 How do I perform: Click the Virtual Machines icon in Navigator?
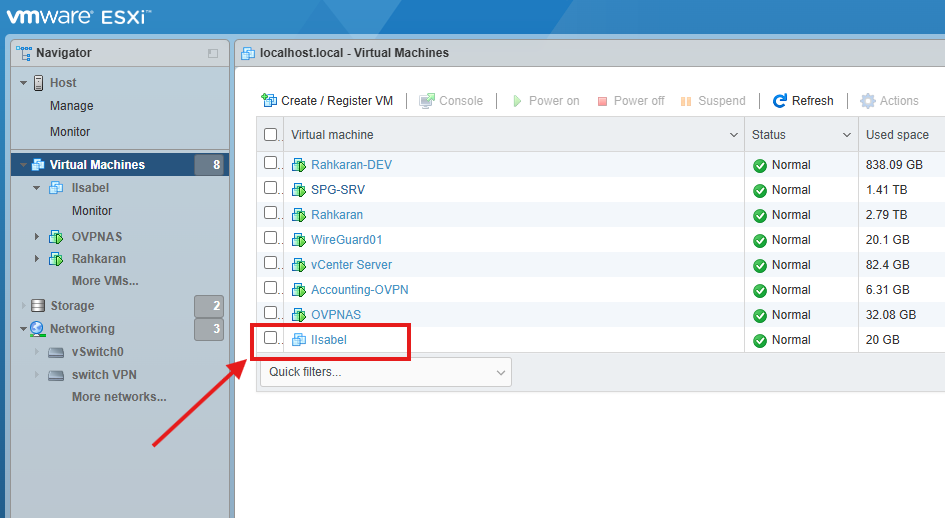pyautogui.click(x=38, y=165)
